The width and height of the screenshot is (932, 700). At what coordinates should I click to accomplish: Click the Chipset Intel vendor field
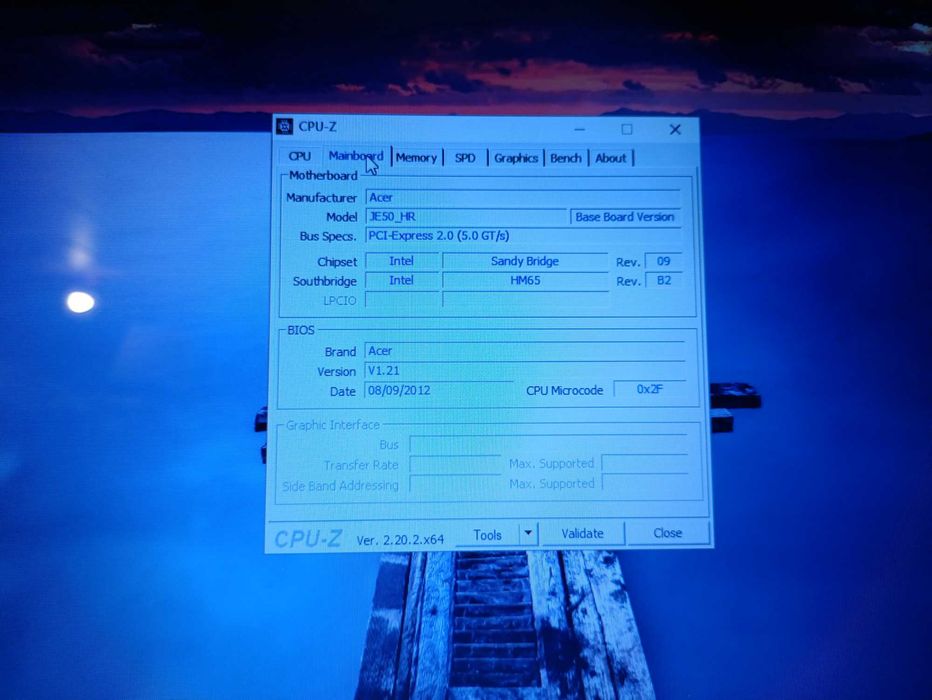[x=401, y=261]
